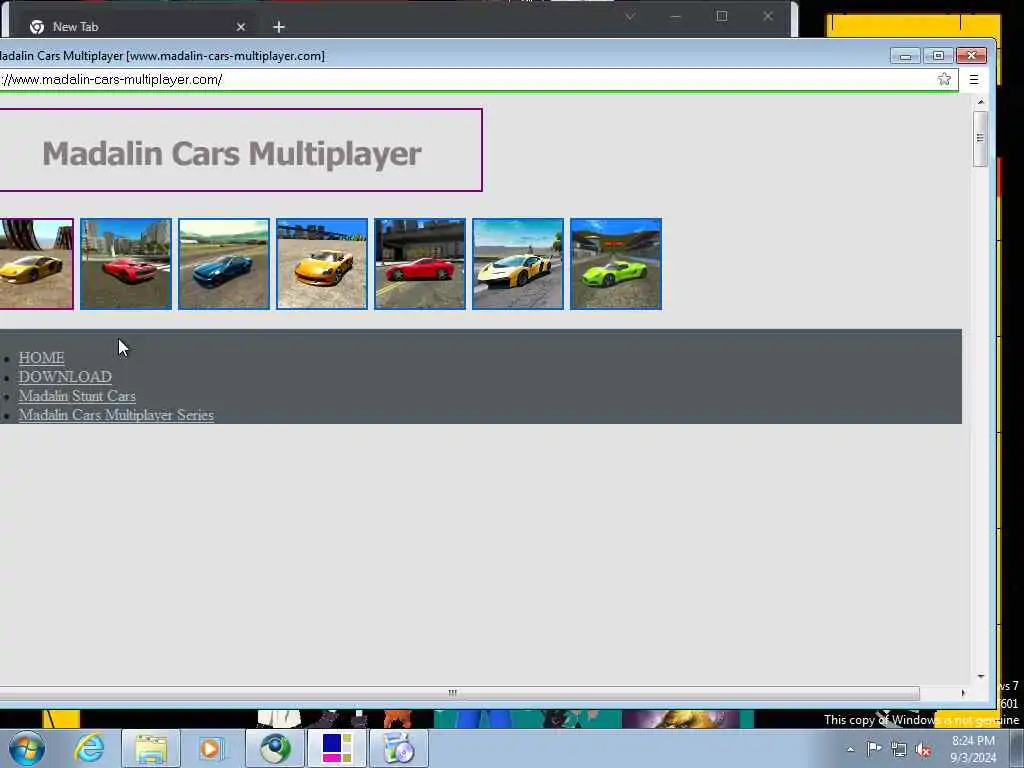The width and height of the screenshot is (1024, 768).
Task: Add a new tab in Chrome window
Action: pos(279,27)
